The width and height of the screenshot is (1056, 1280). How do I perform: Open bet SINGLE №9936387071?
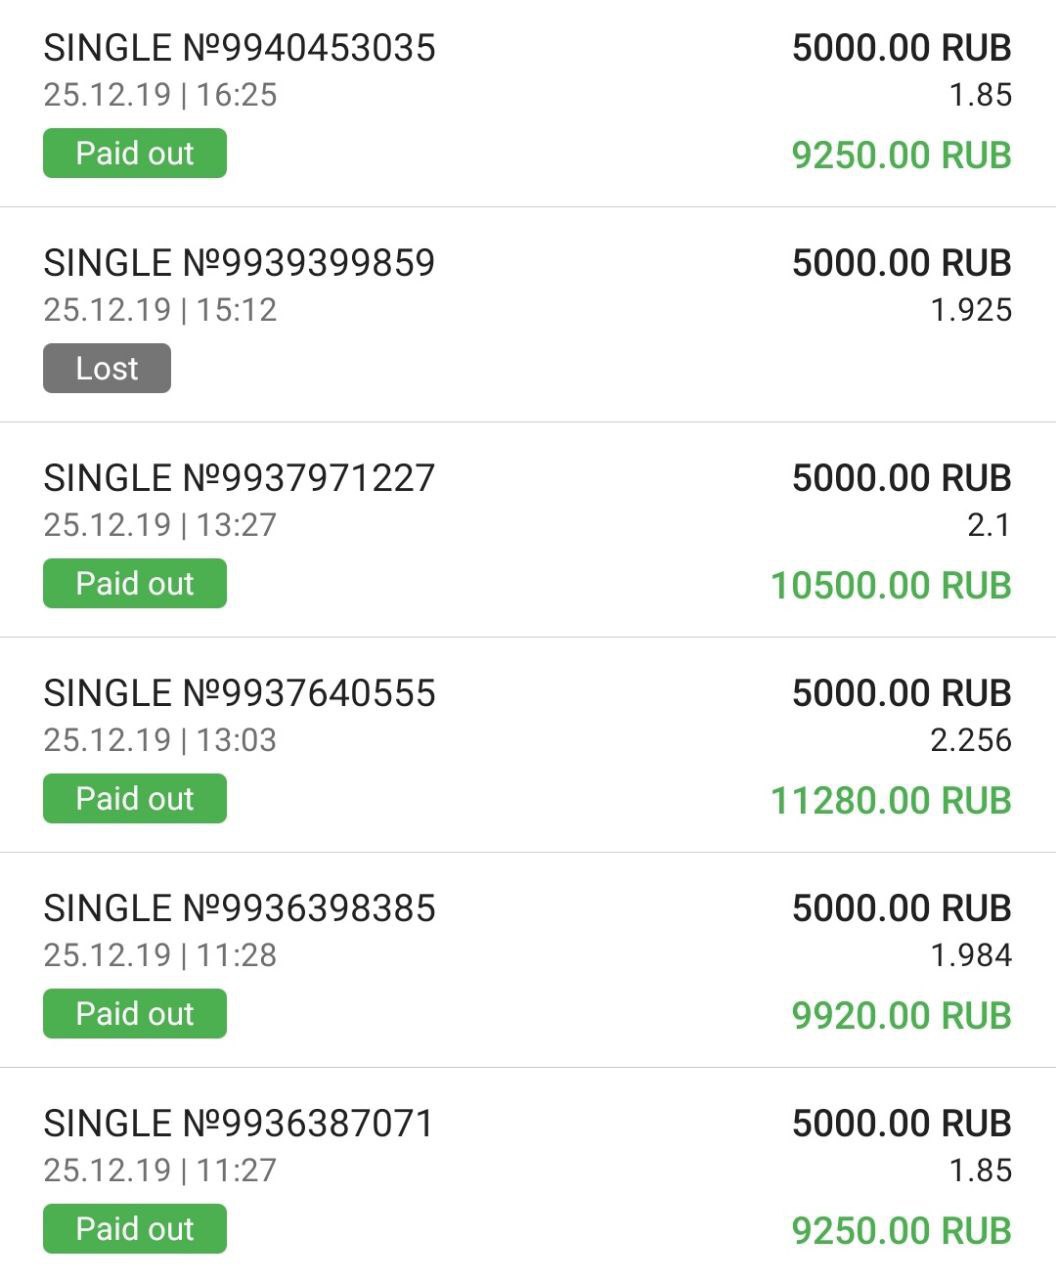click(x=238, y=1123)
